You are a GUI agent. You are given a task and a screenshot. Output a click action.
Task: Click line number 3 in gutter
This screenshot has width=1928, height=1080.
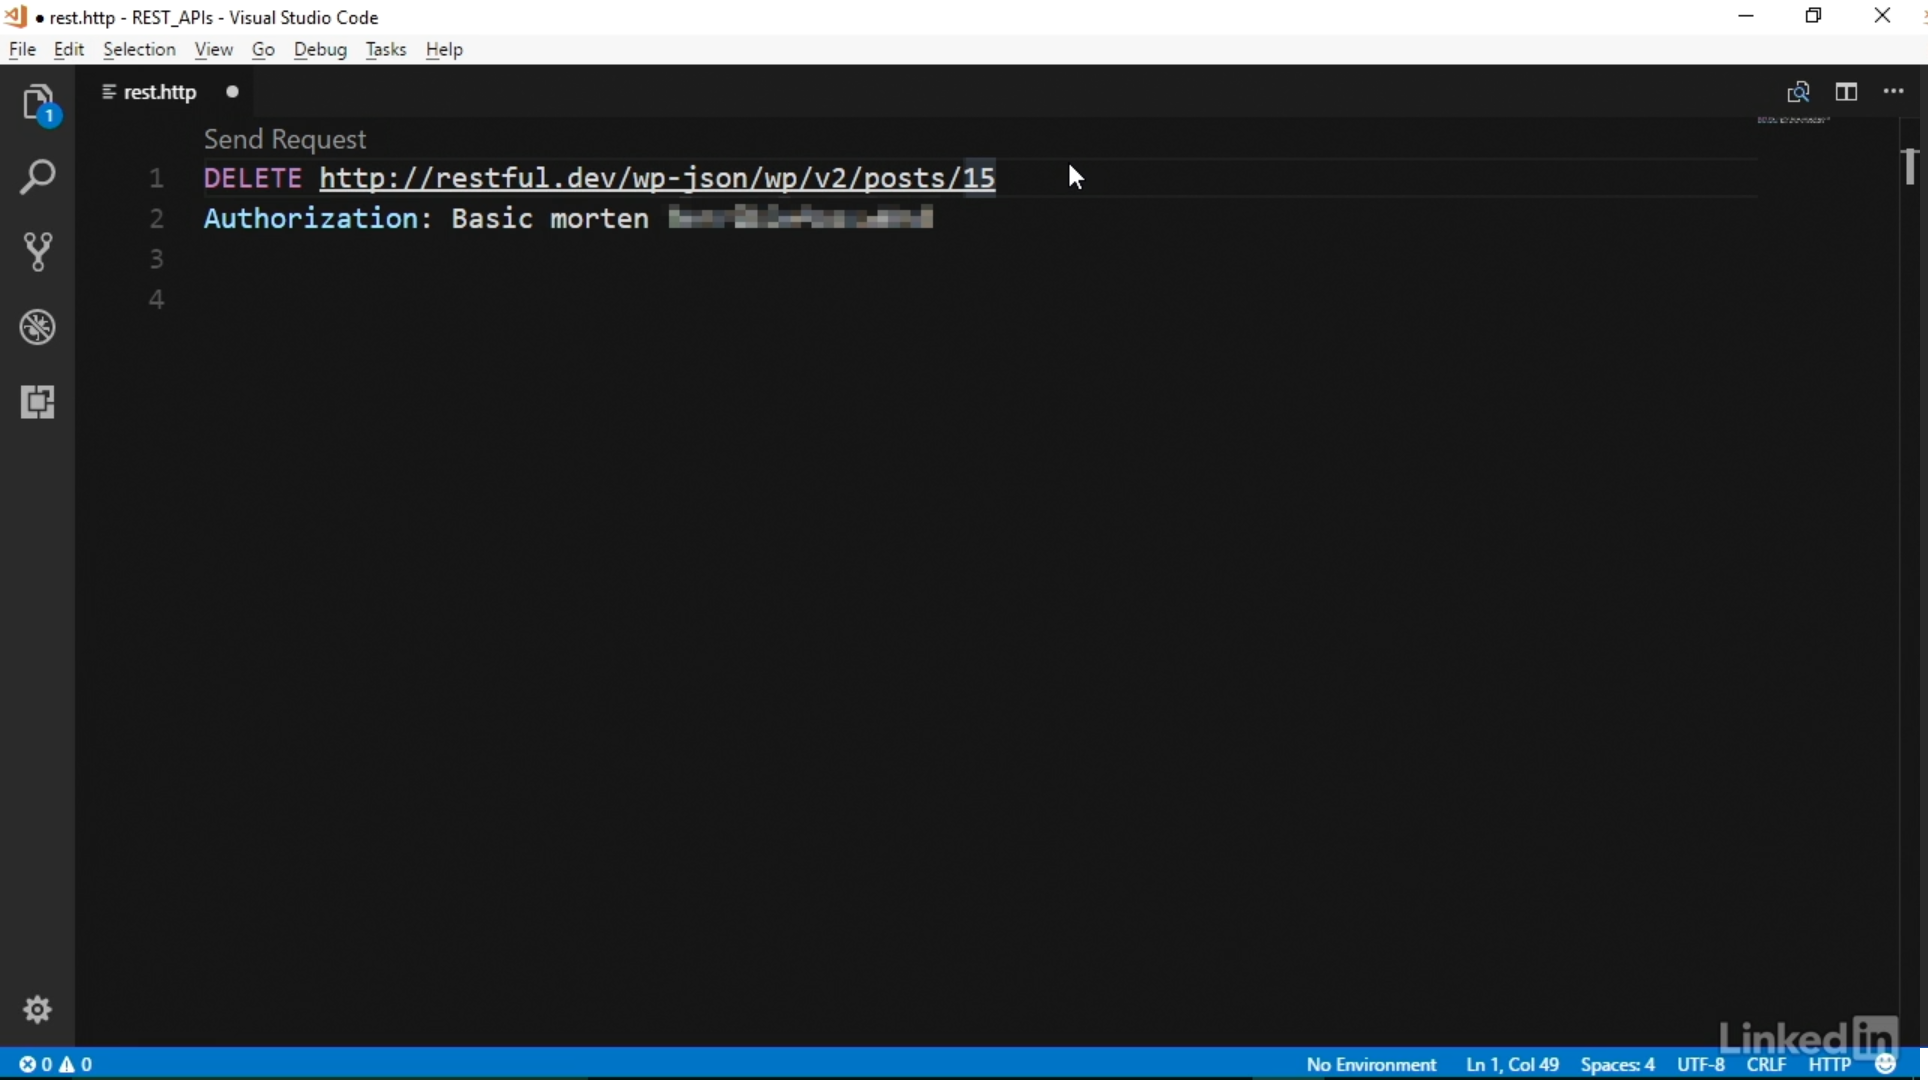(157, 259)
